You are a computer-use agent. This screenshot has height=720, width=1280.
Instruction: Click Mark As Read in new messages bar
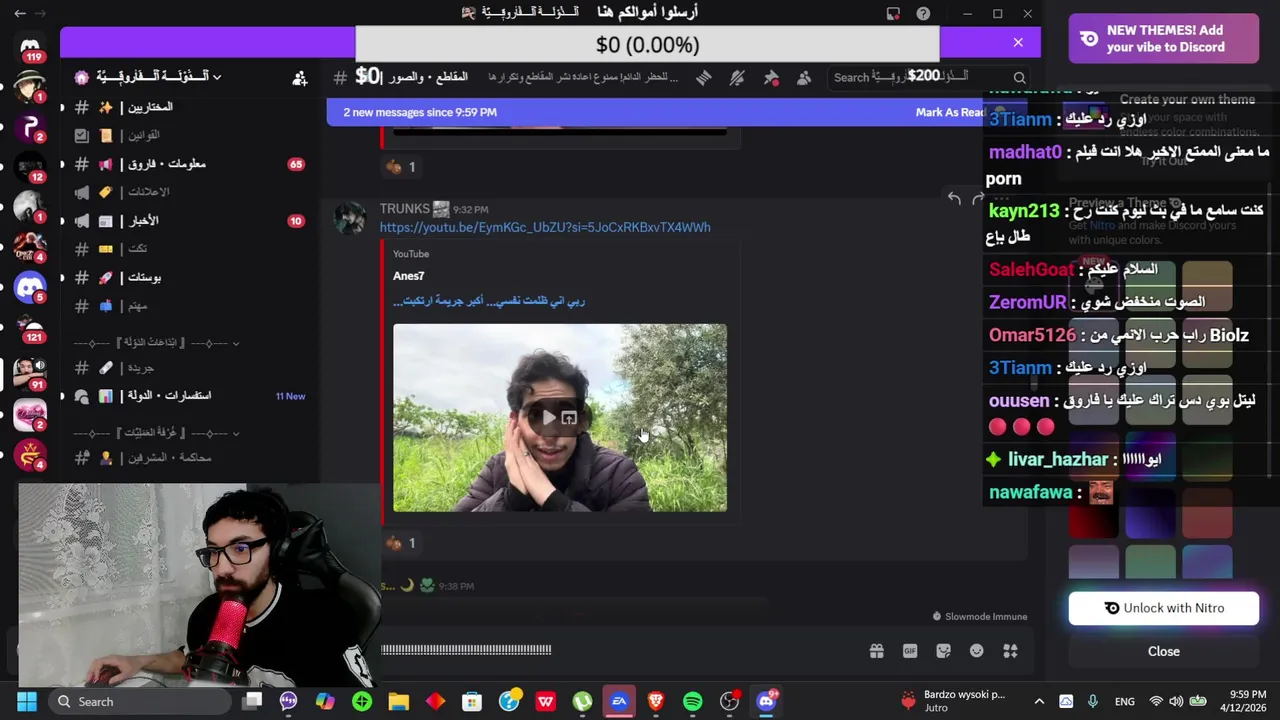(x=950, y=112)
